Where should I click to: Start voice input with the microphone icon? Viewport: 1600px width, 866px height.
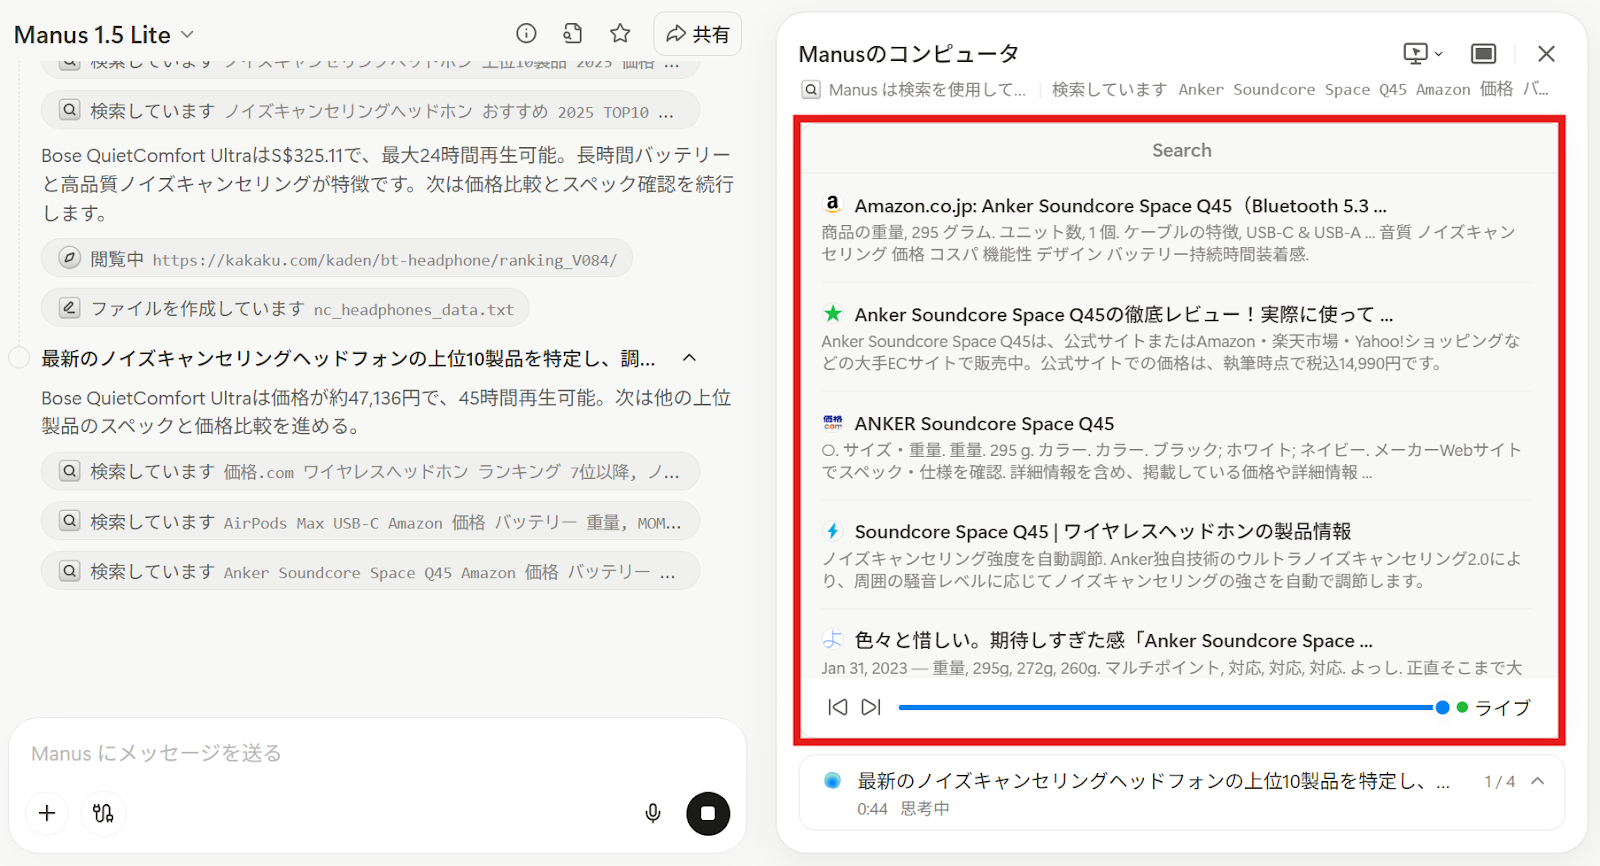click(653, 813)
